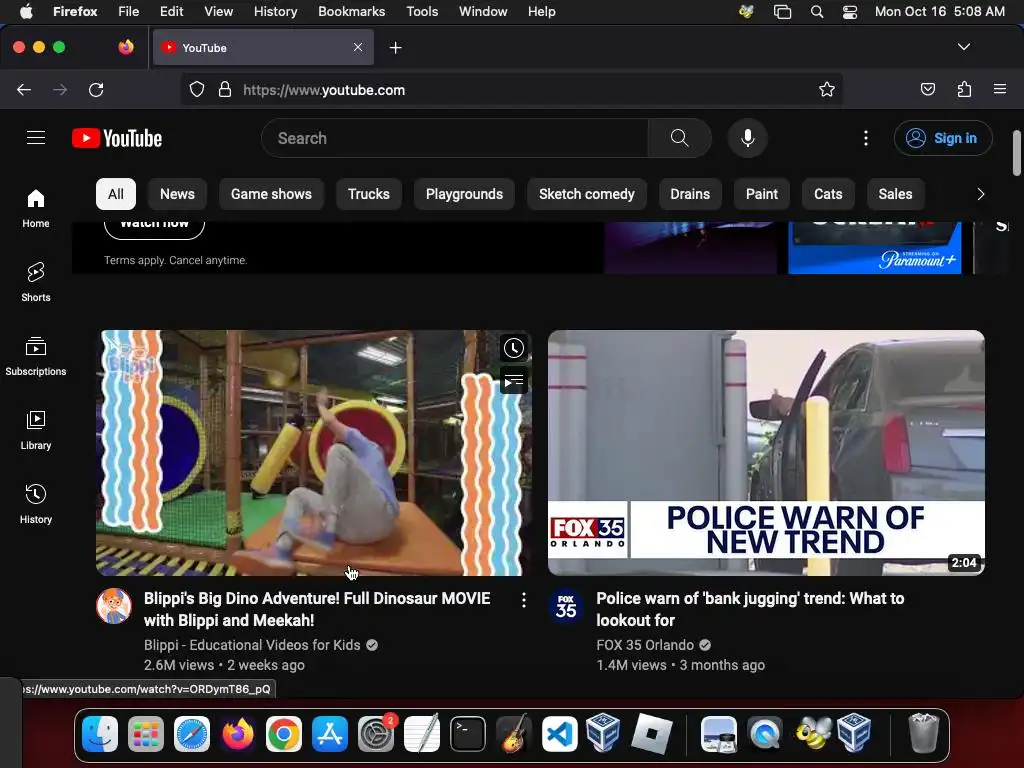Open the View menu
The image size is (1024, 768).
point(218,12)
